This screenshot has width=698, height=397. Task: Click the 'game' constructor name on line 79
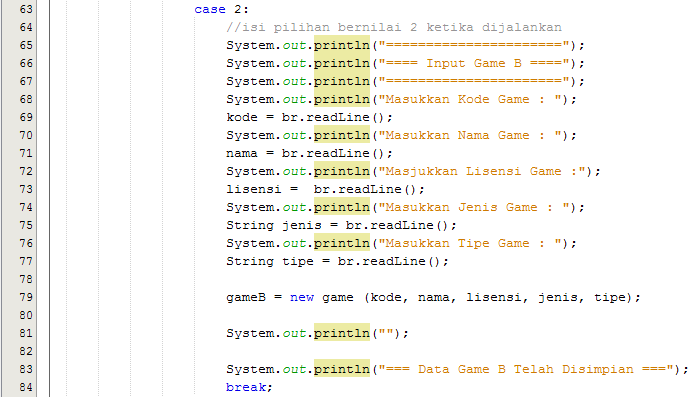click(338, 297)
